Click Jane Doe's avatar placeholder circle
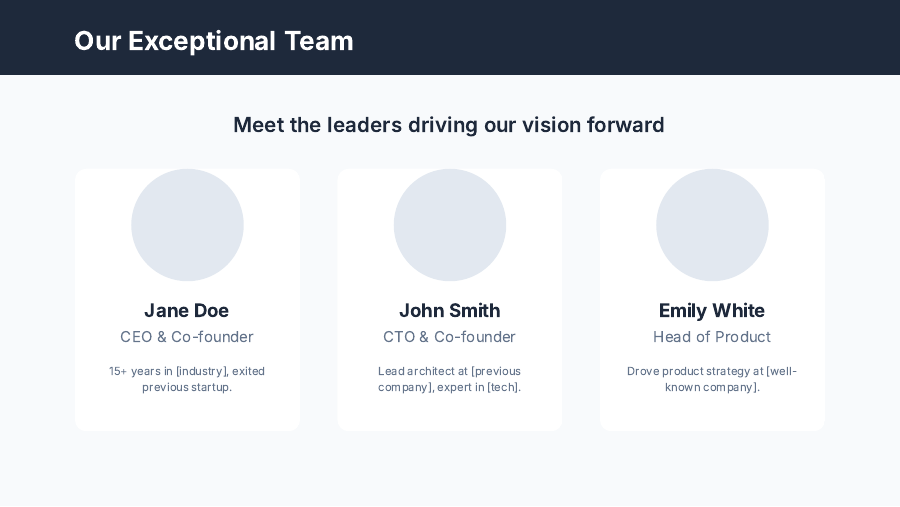Screen dimensions: 900x507 coord(187,225)
